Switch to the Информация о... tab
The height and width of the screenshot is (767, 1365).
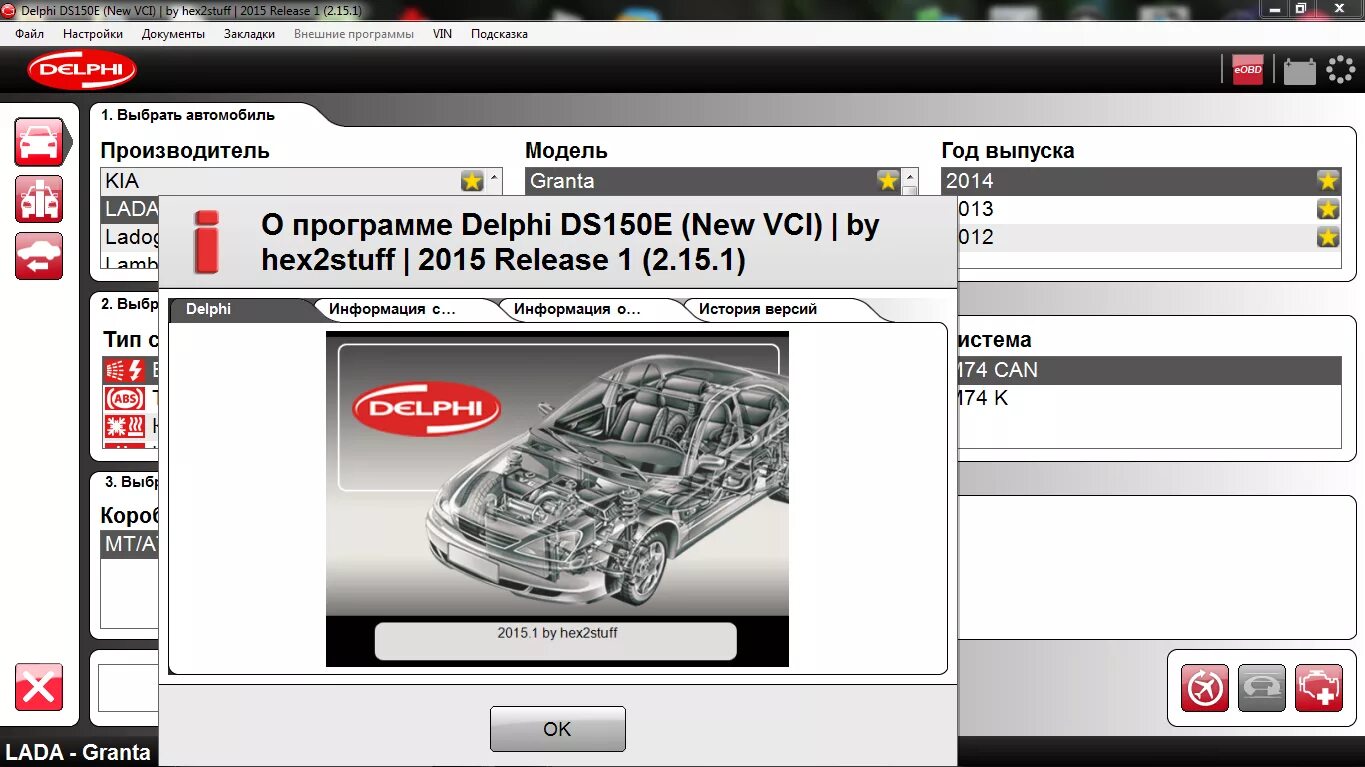[590, 309]
